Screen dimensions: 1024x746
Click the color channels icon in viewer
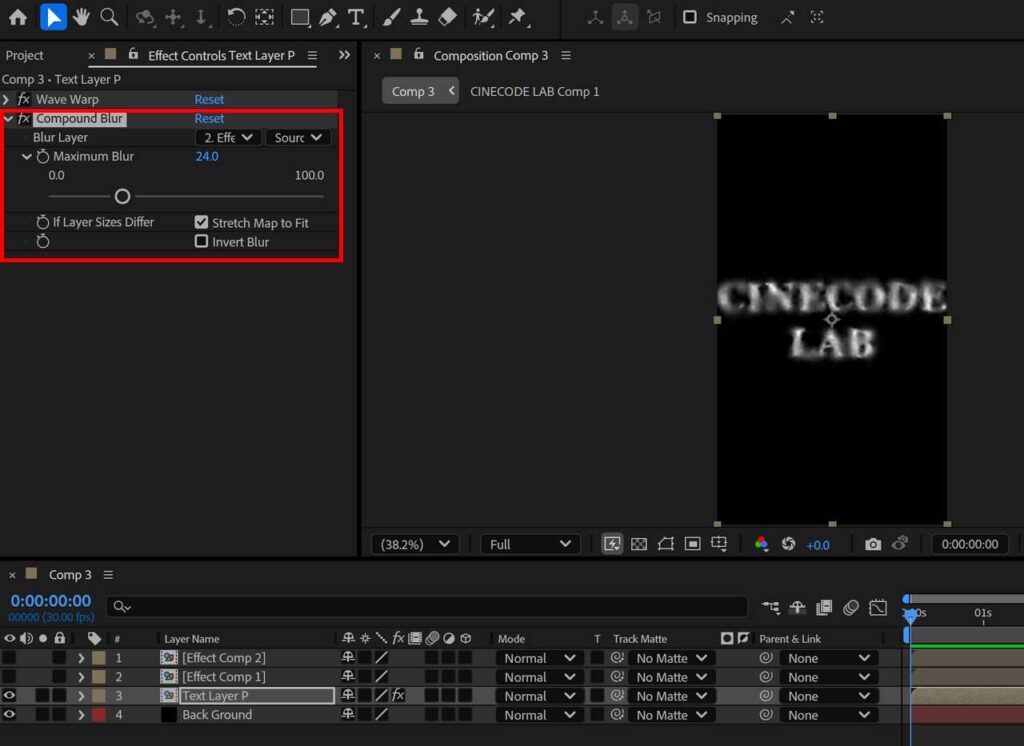pos(761,543)
